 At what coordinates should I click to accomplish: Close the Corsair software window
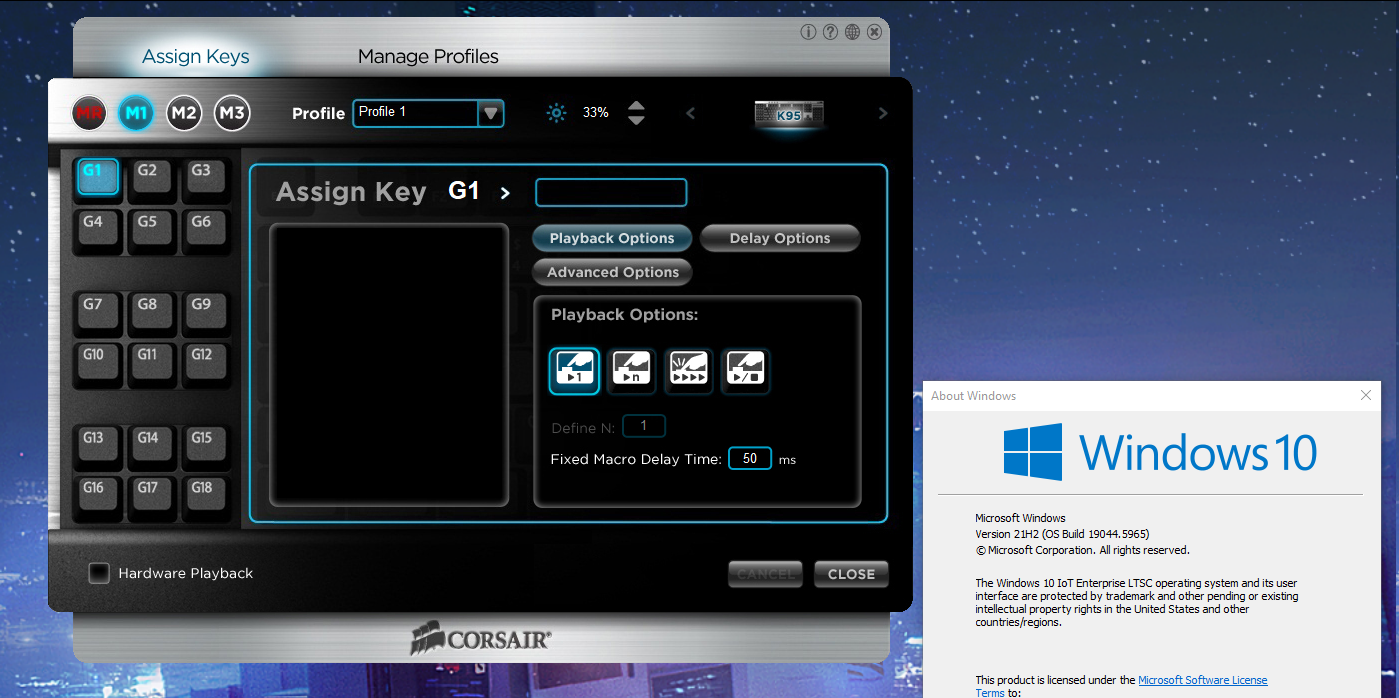874,32
